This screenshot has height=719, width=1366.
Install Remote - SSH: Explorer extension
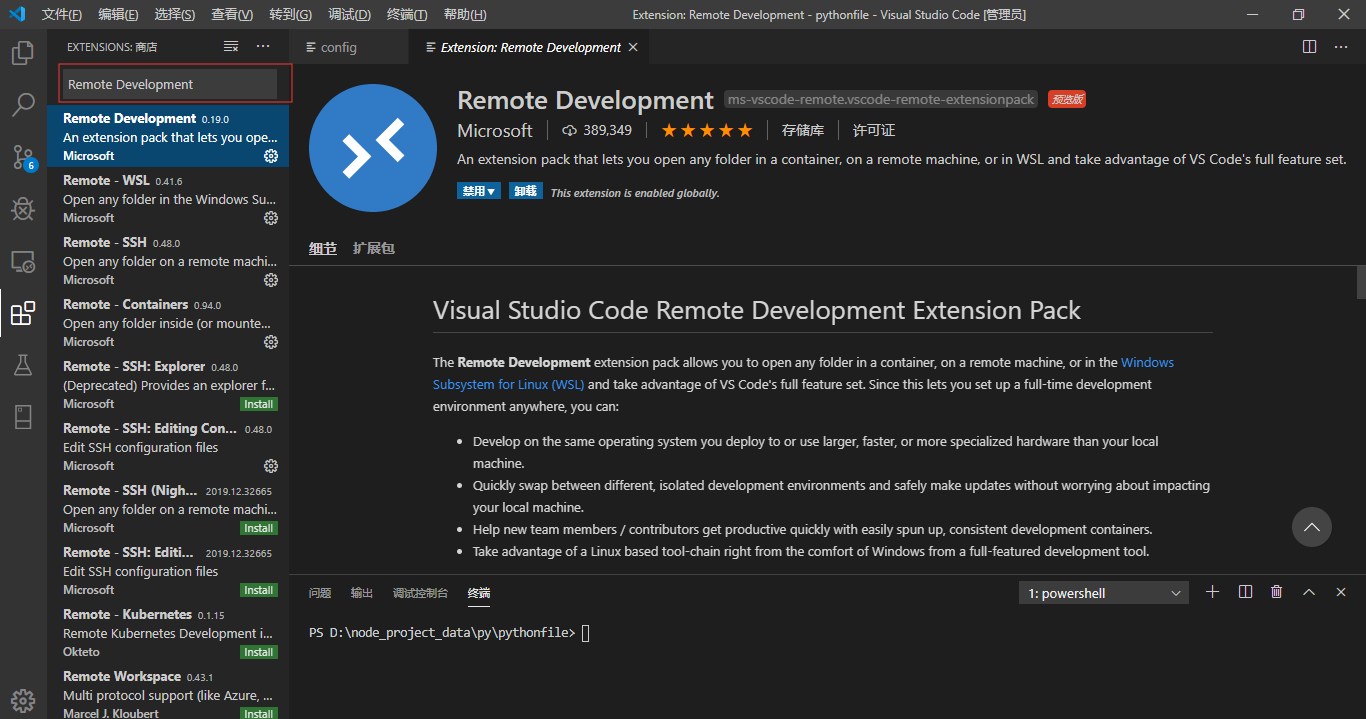(x=259, y=404)
